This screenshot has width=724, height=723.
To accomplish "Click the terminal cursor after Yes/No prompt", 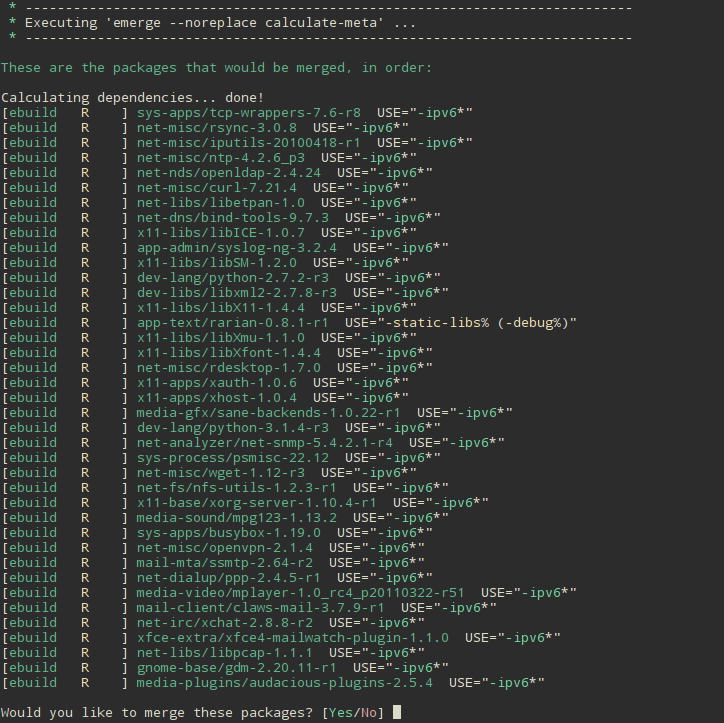I will coord(397,712).
